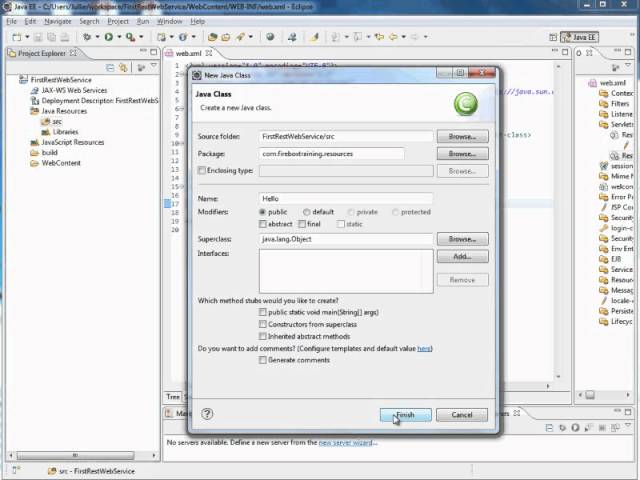Viewport: 640px width, 480px height.
Task: Open the Run toolbar dropdown arrow
Action: 119,37
